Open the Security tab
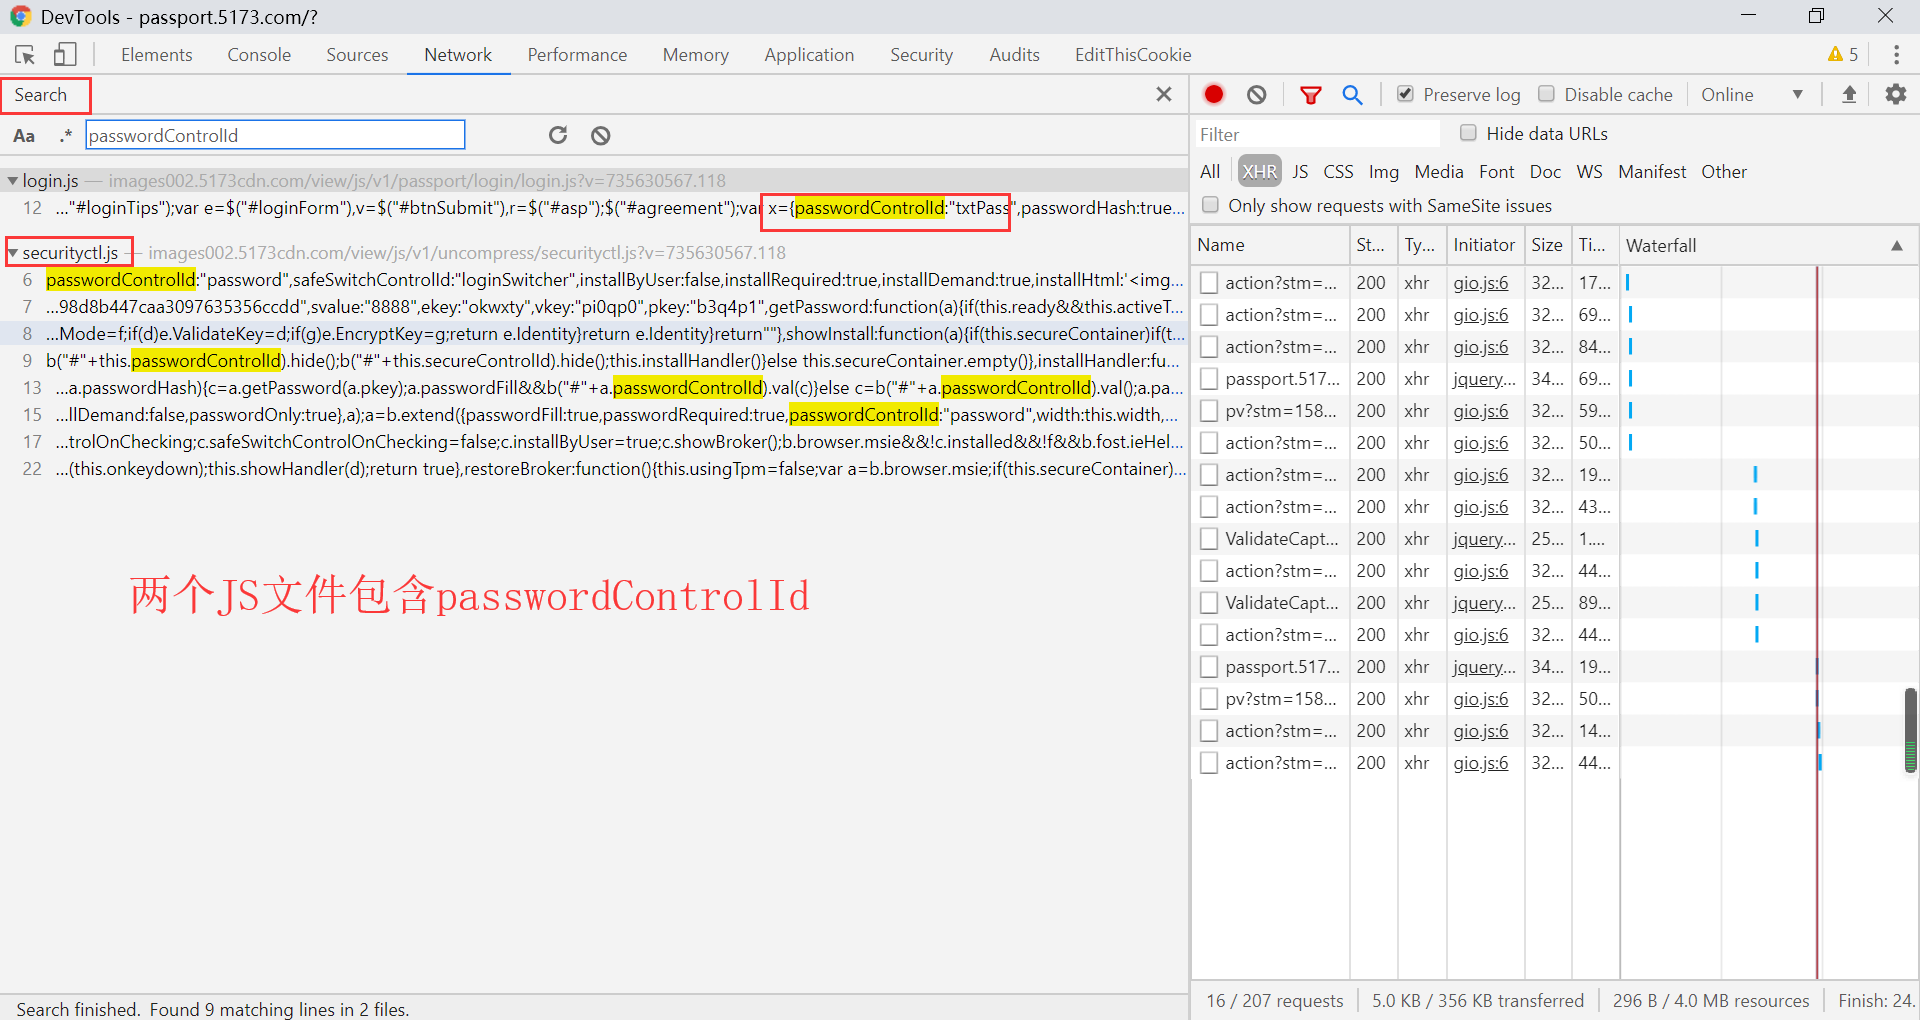 click(921, 55)
